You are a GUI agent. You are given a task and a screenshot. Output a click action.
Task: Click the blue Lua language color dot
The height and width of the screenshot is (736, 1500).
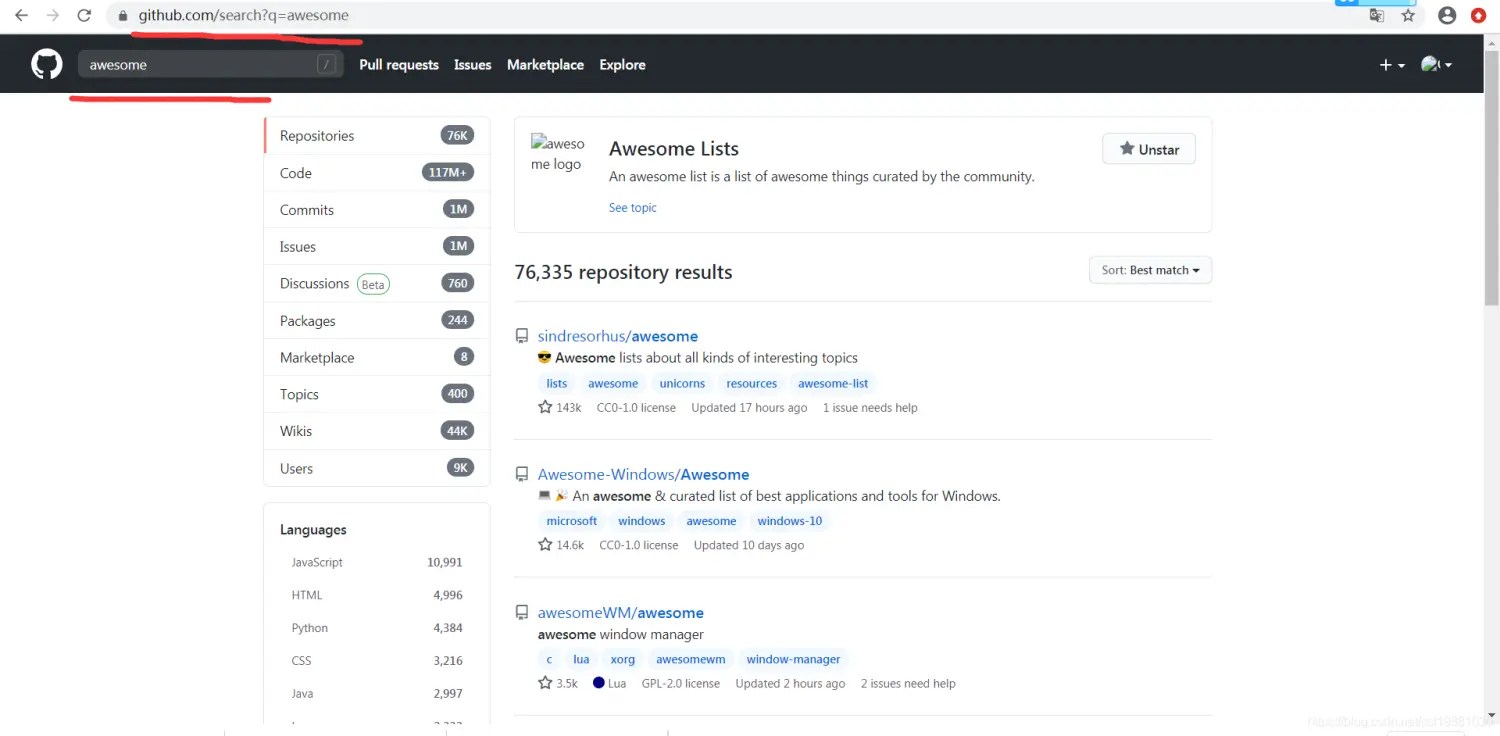600,683
